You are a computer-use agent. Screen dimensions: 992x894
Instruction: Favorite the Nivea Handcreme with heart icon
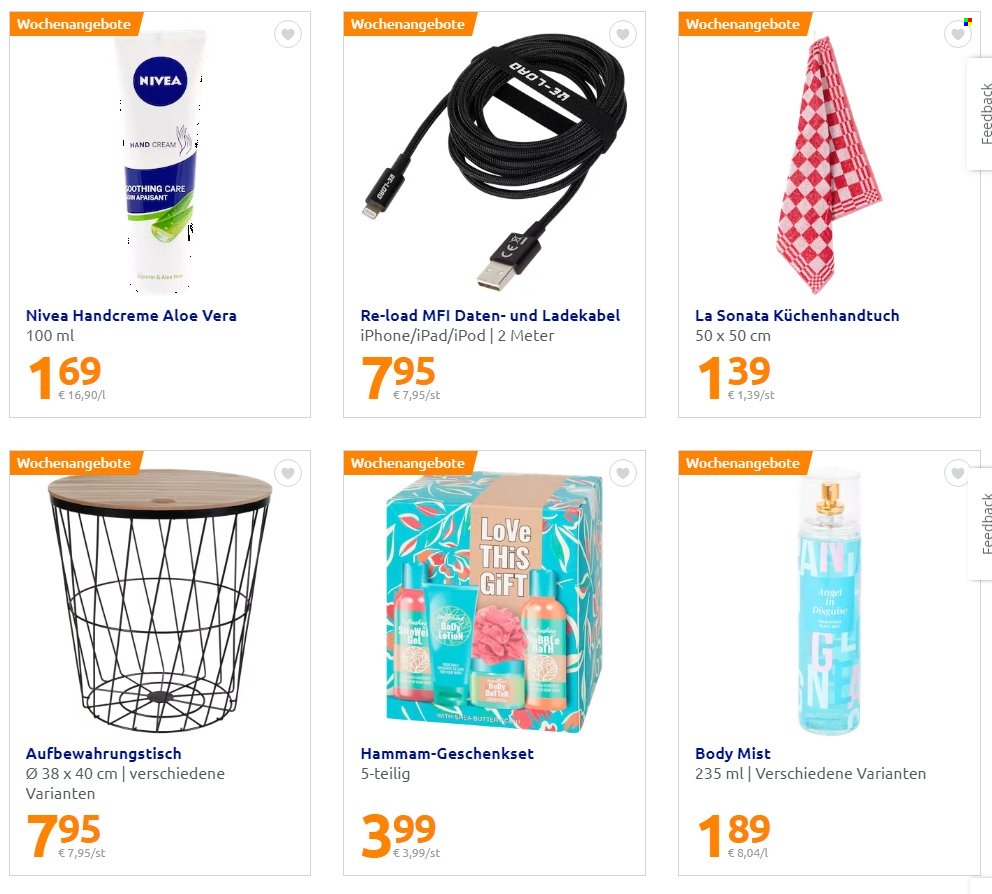[x=288, y=34]
